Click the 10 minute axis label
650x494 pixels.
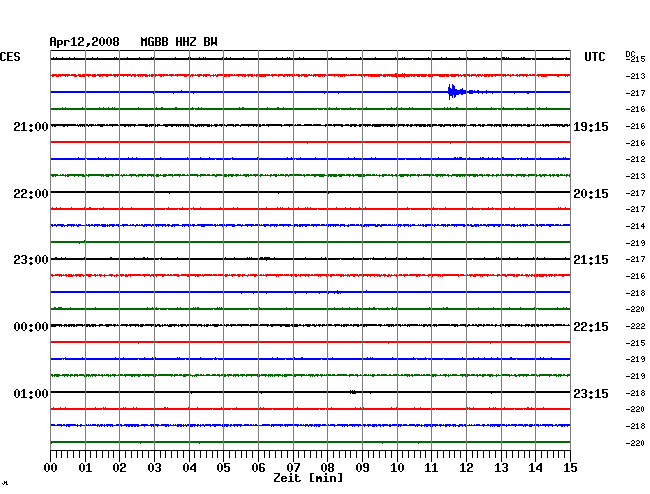[x=397, y=467]
